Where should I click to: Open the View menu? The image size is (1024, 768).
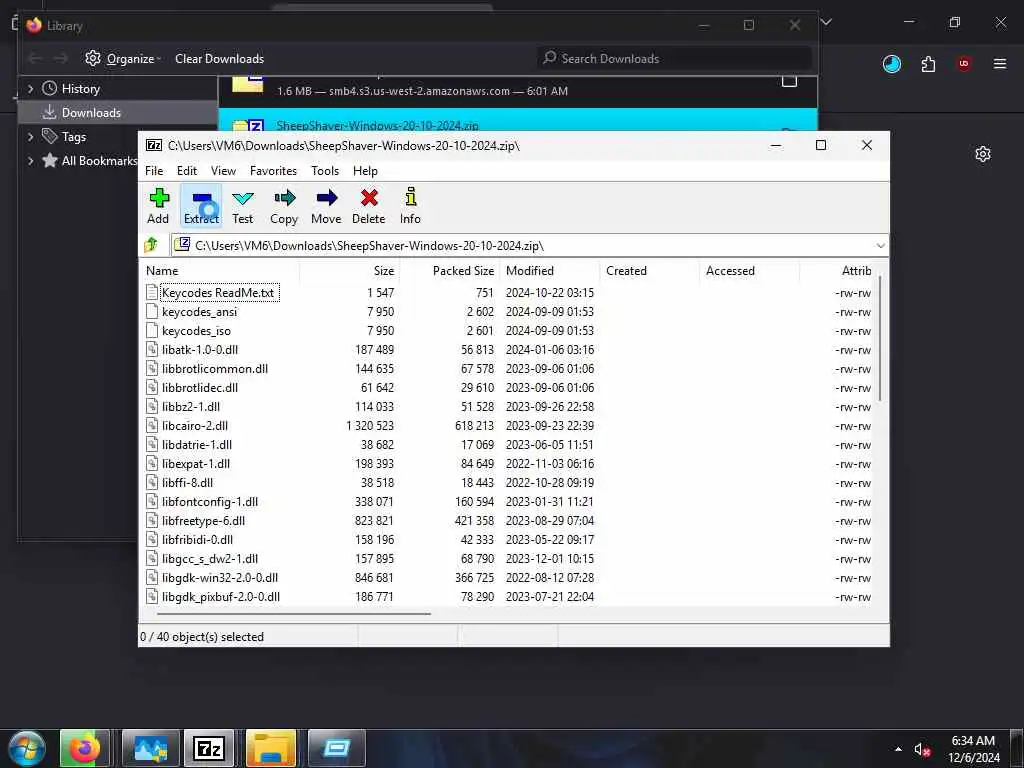[223, 170]
